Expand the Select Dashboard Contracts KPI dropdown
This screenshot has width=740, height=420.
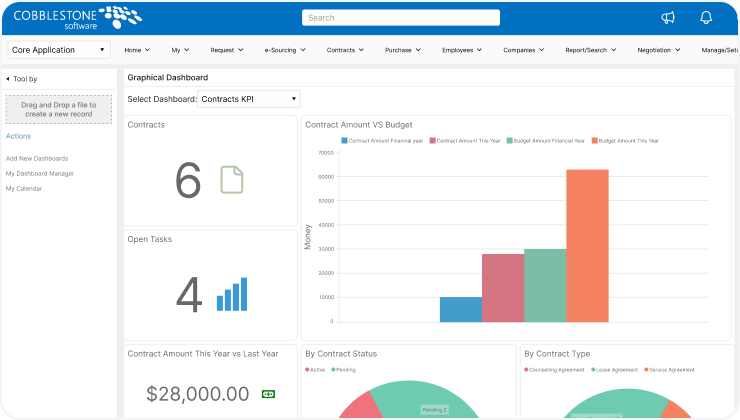pos(248,99)
